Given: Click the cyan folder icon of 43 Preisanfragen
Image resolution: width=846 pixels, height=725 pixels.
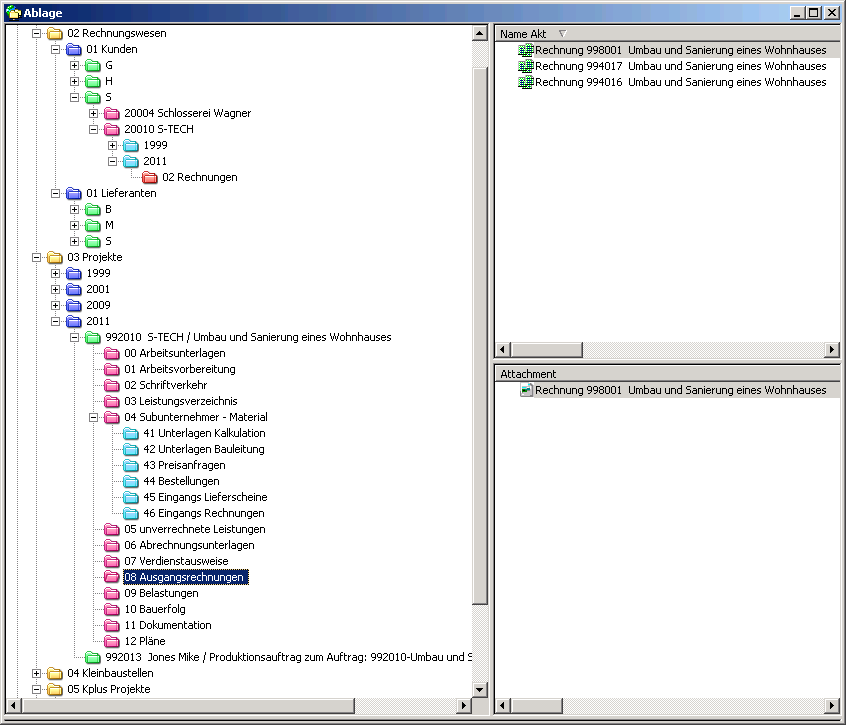Looking at the screenshot, I should 131,466.
